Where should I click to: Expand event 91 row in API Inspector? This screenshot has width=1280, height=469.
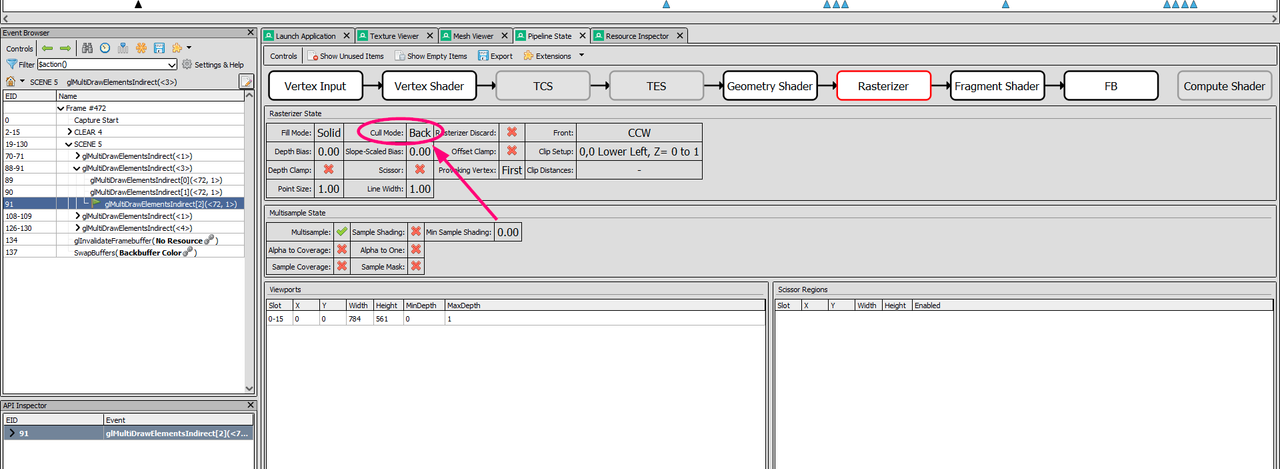(12, 434)
